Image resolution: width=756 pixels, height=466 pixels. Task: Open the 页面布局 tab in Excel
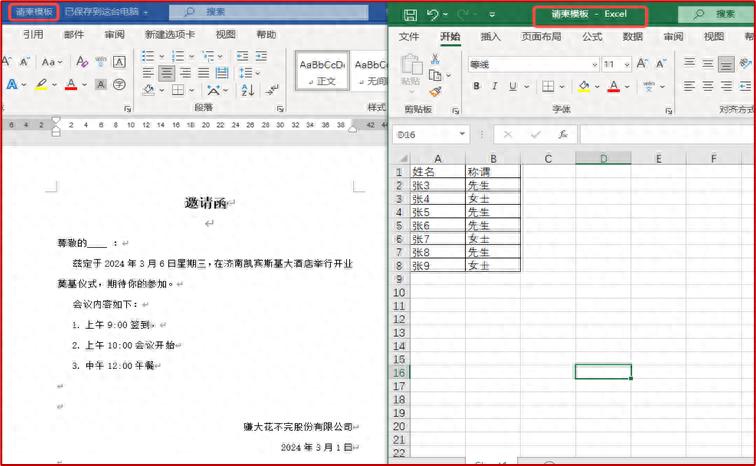point(541,37)
